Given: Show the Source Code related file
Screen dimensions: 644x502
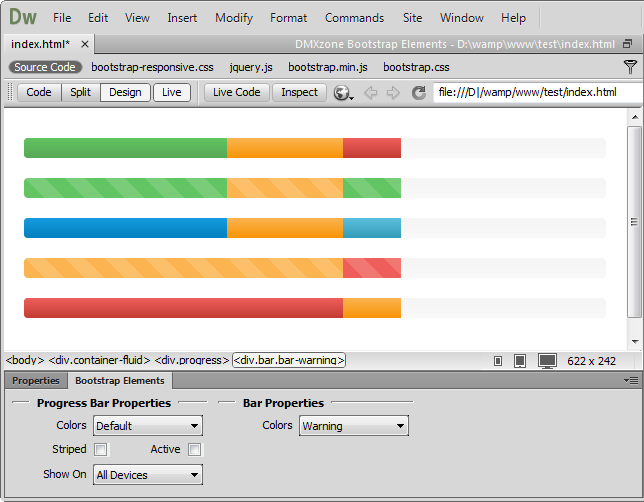Looking at the screenshot, I should pyautogui.click(x=45, y=67).
